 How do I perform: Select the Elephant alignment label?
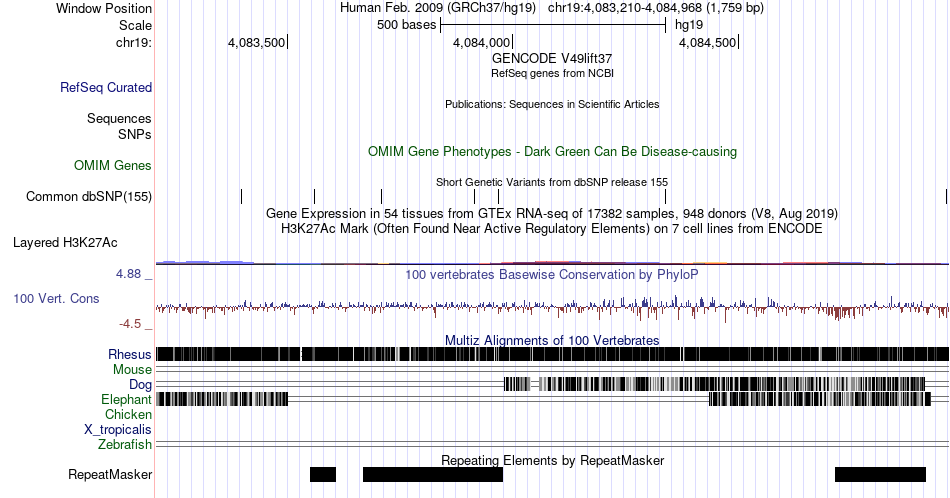(x=127, y=399)
